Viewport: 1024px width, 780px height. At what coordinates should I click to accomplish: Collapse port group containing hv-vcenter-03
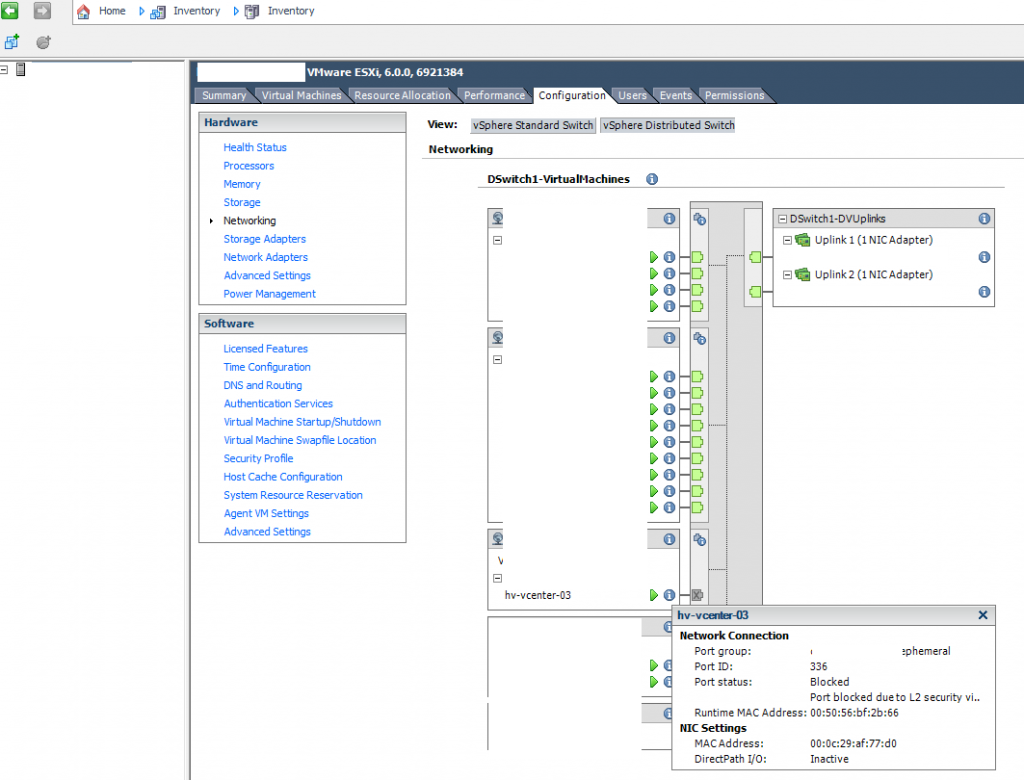click(x=498, y=578)
